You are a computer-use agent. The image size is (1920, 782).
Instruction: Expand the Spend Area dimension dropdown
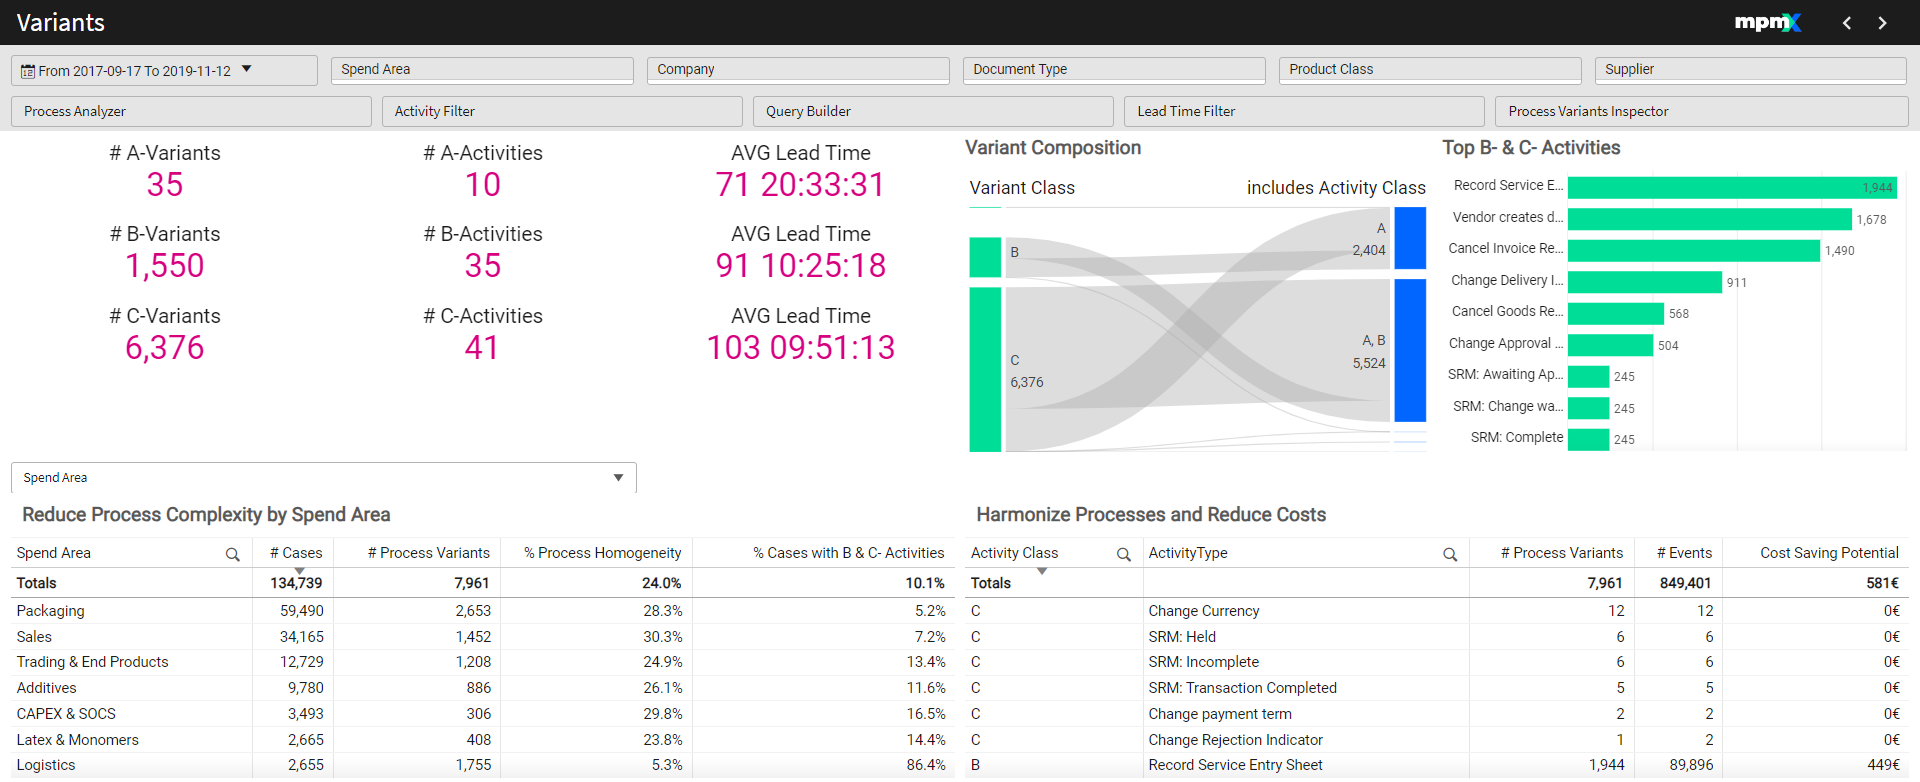click(324, 477)
